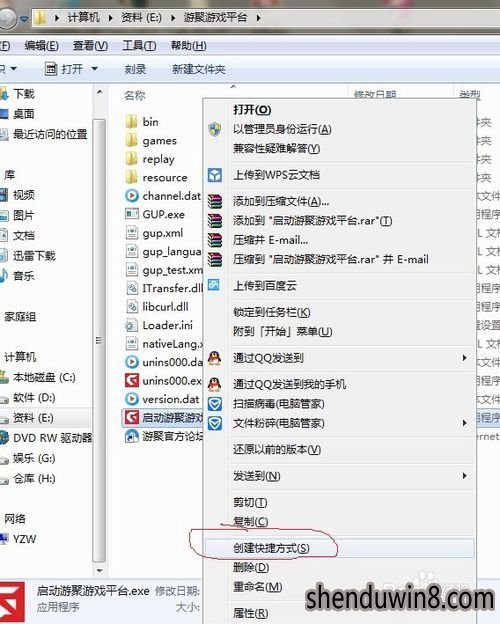Click the sidebar scrollbar down arrow

point(100,571)
